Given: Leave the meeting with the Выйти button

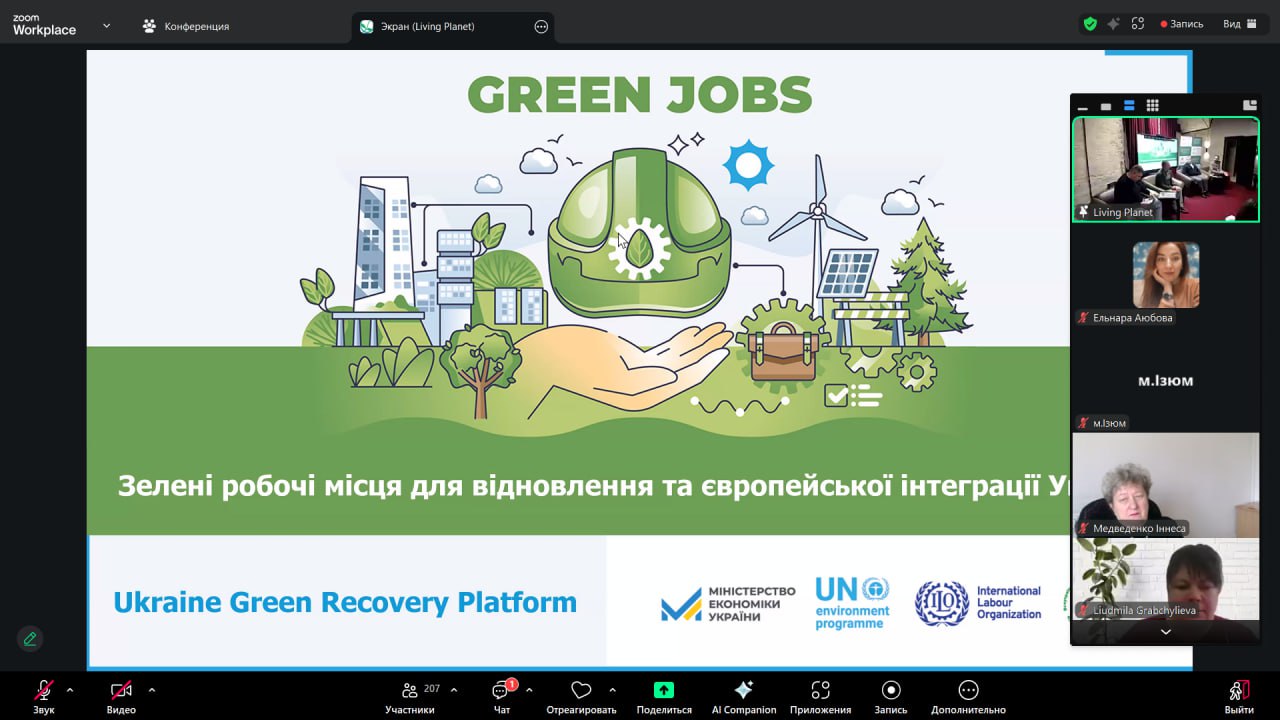Looking at the screenshot, I should (x=1239, y=696).
